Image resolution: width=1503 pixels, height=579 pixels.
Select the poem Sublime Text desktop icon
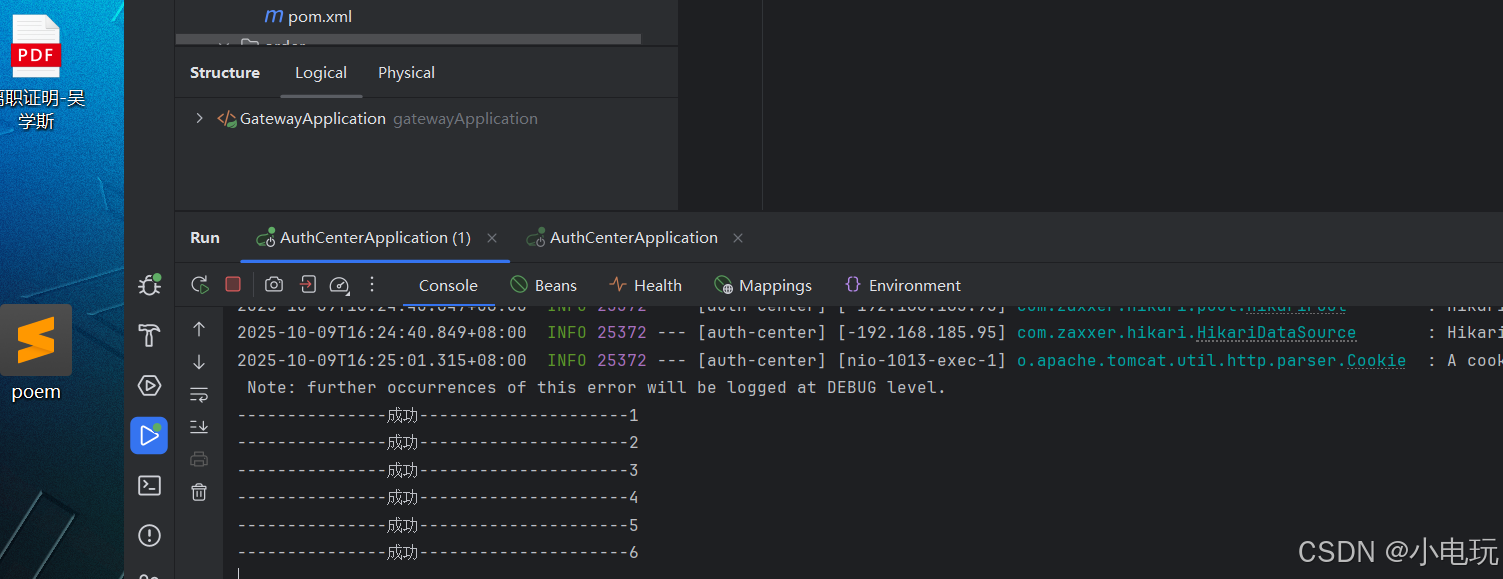[x=36, y=354]
